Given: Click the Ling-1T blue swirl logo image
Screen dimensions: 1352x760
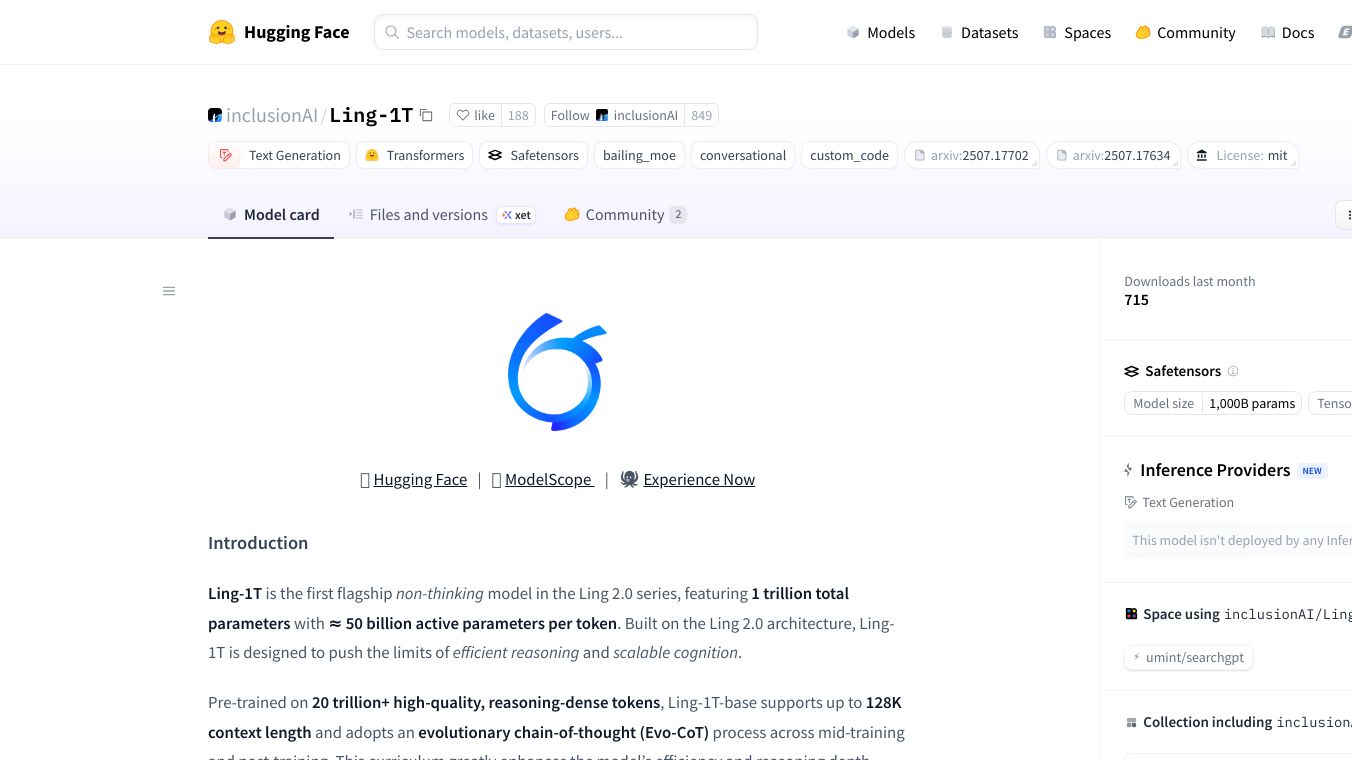Looking at the screenshot, I should click(557, 372).
